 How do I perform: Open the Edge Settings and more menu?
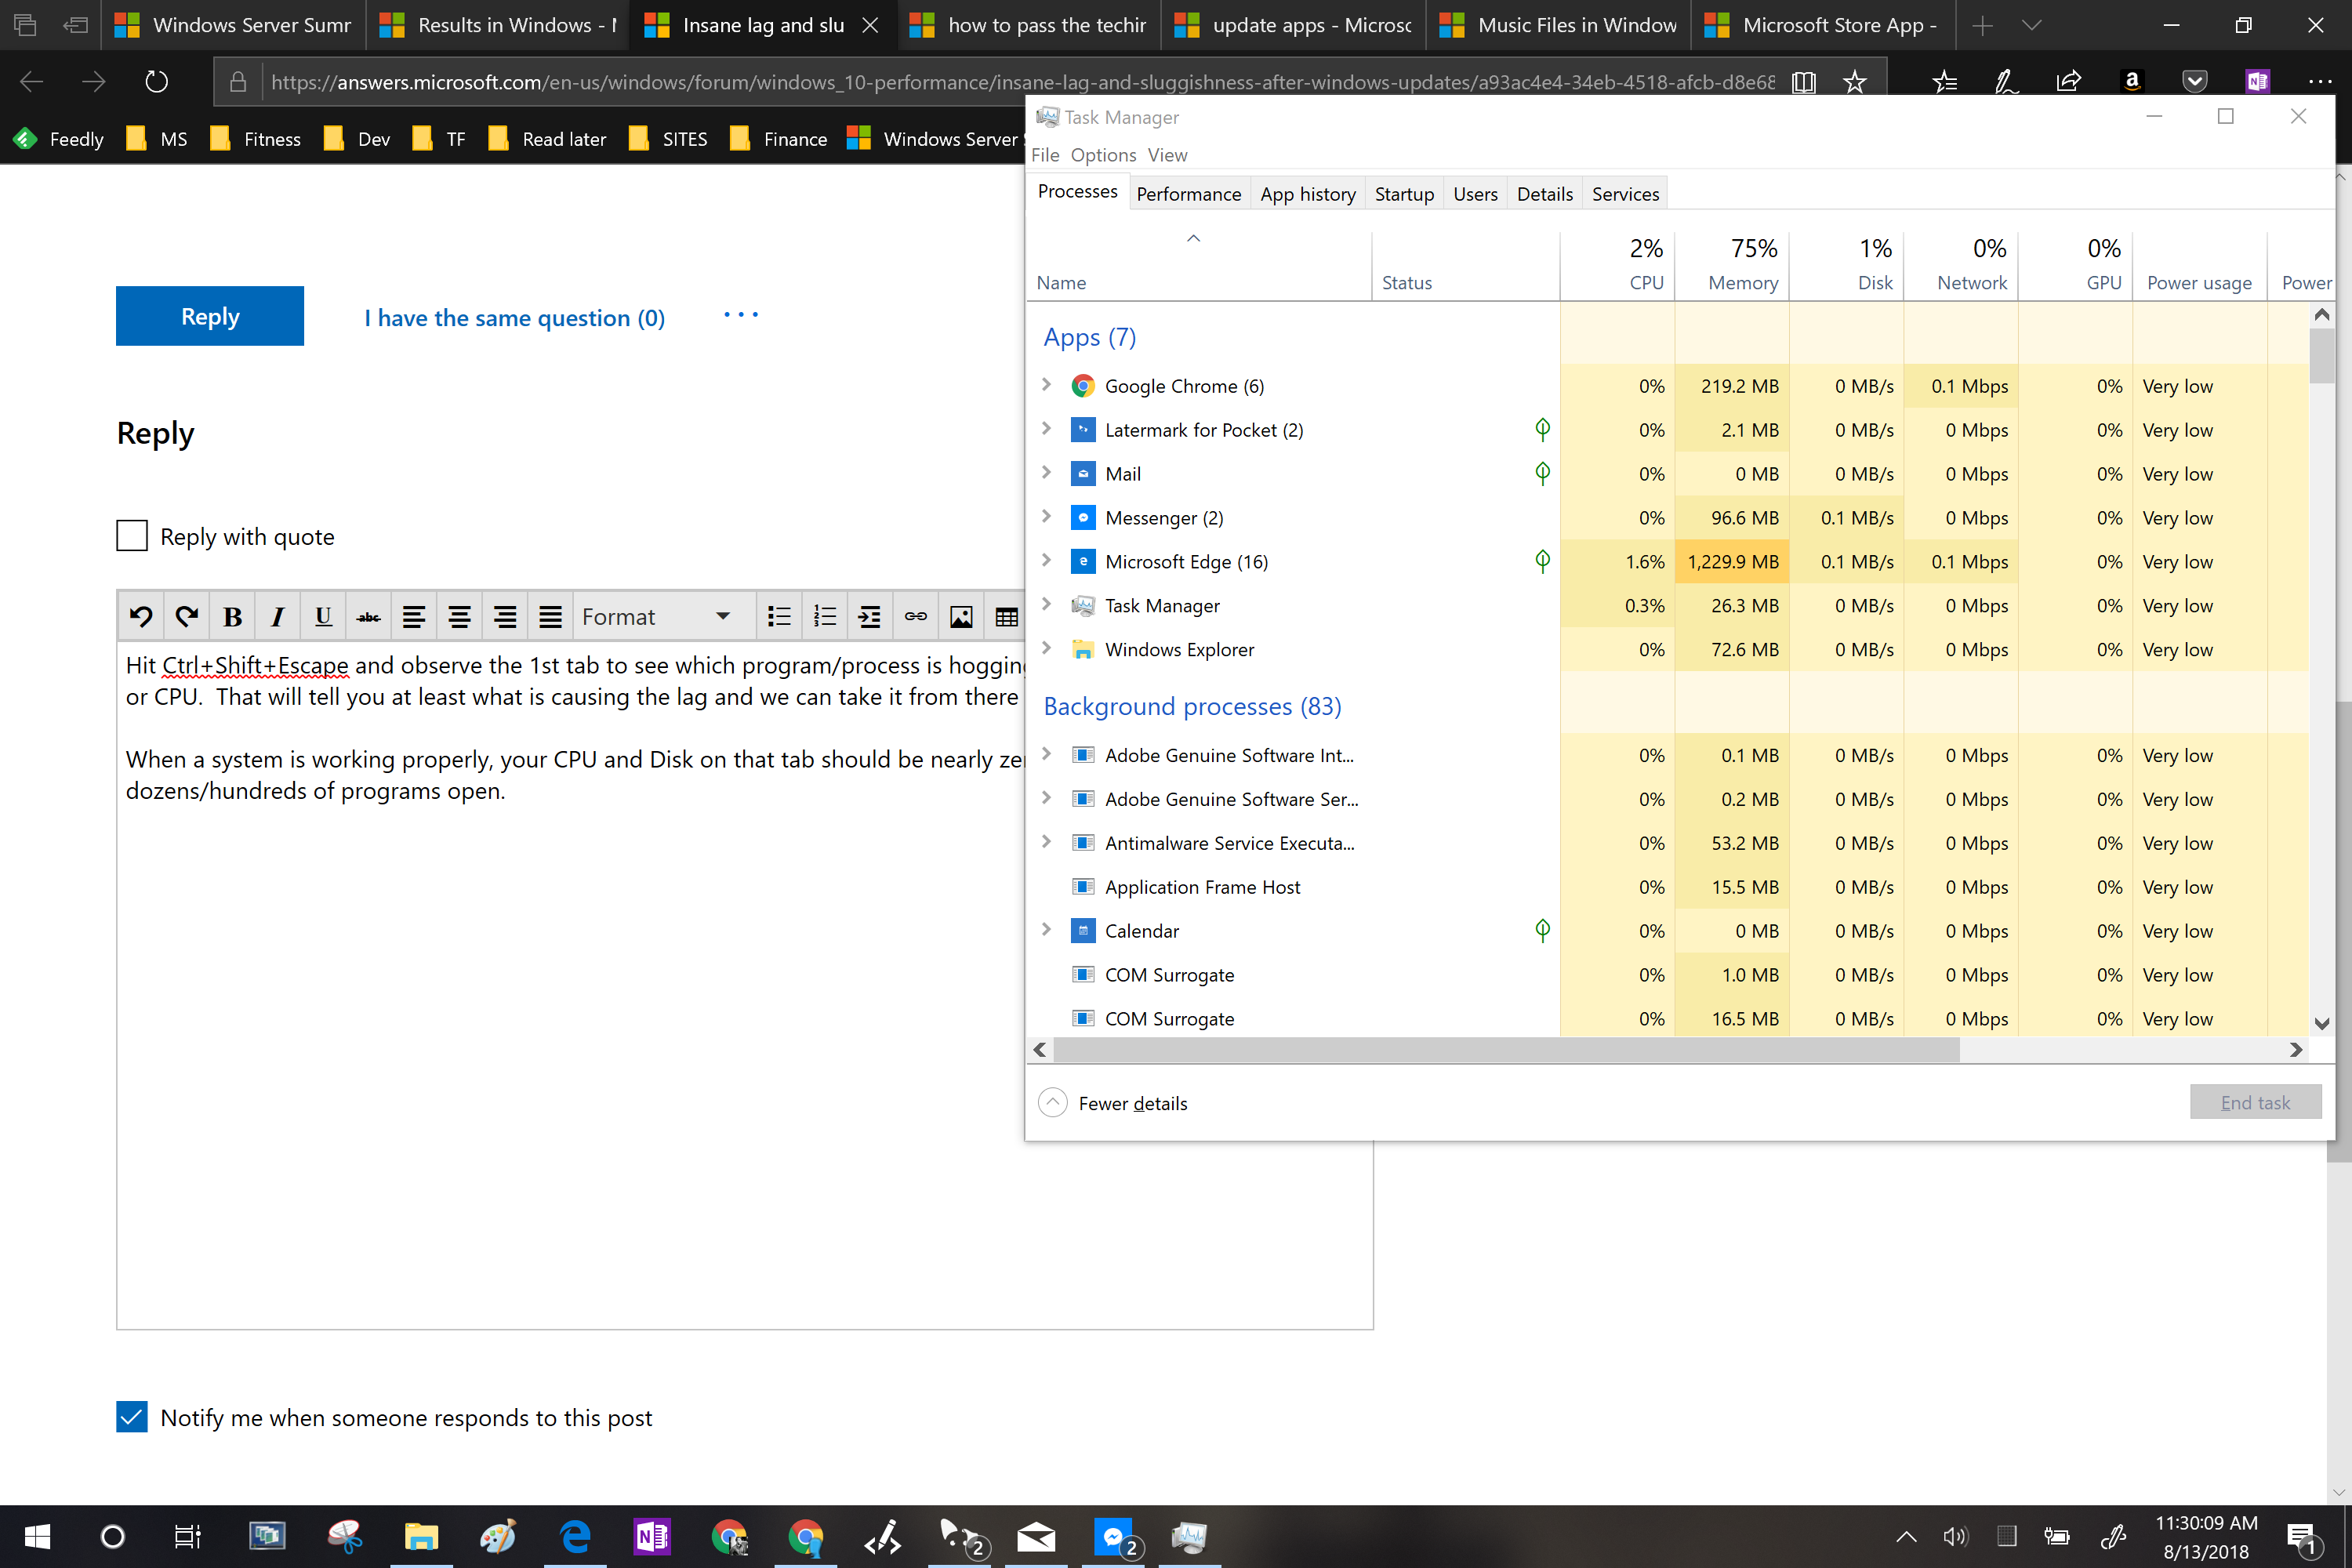tap(2320, 81)
